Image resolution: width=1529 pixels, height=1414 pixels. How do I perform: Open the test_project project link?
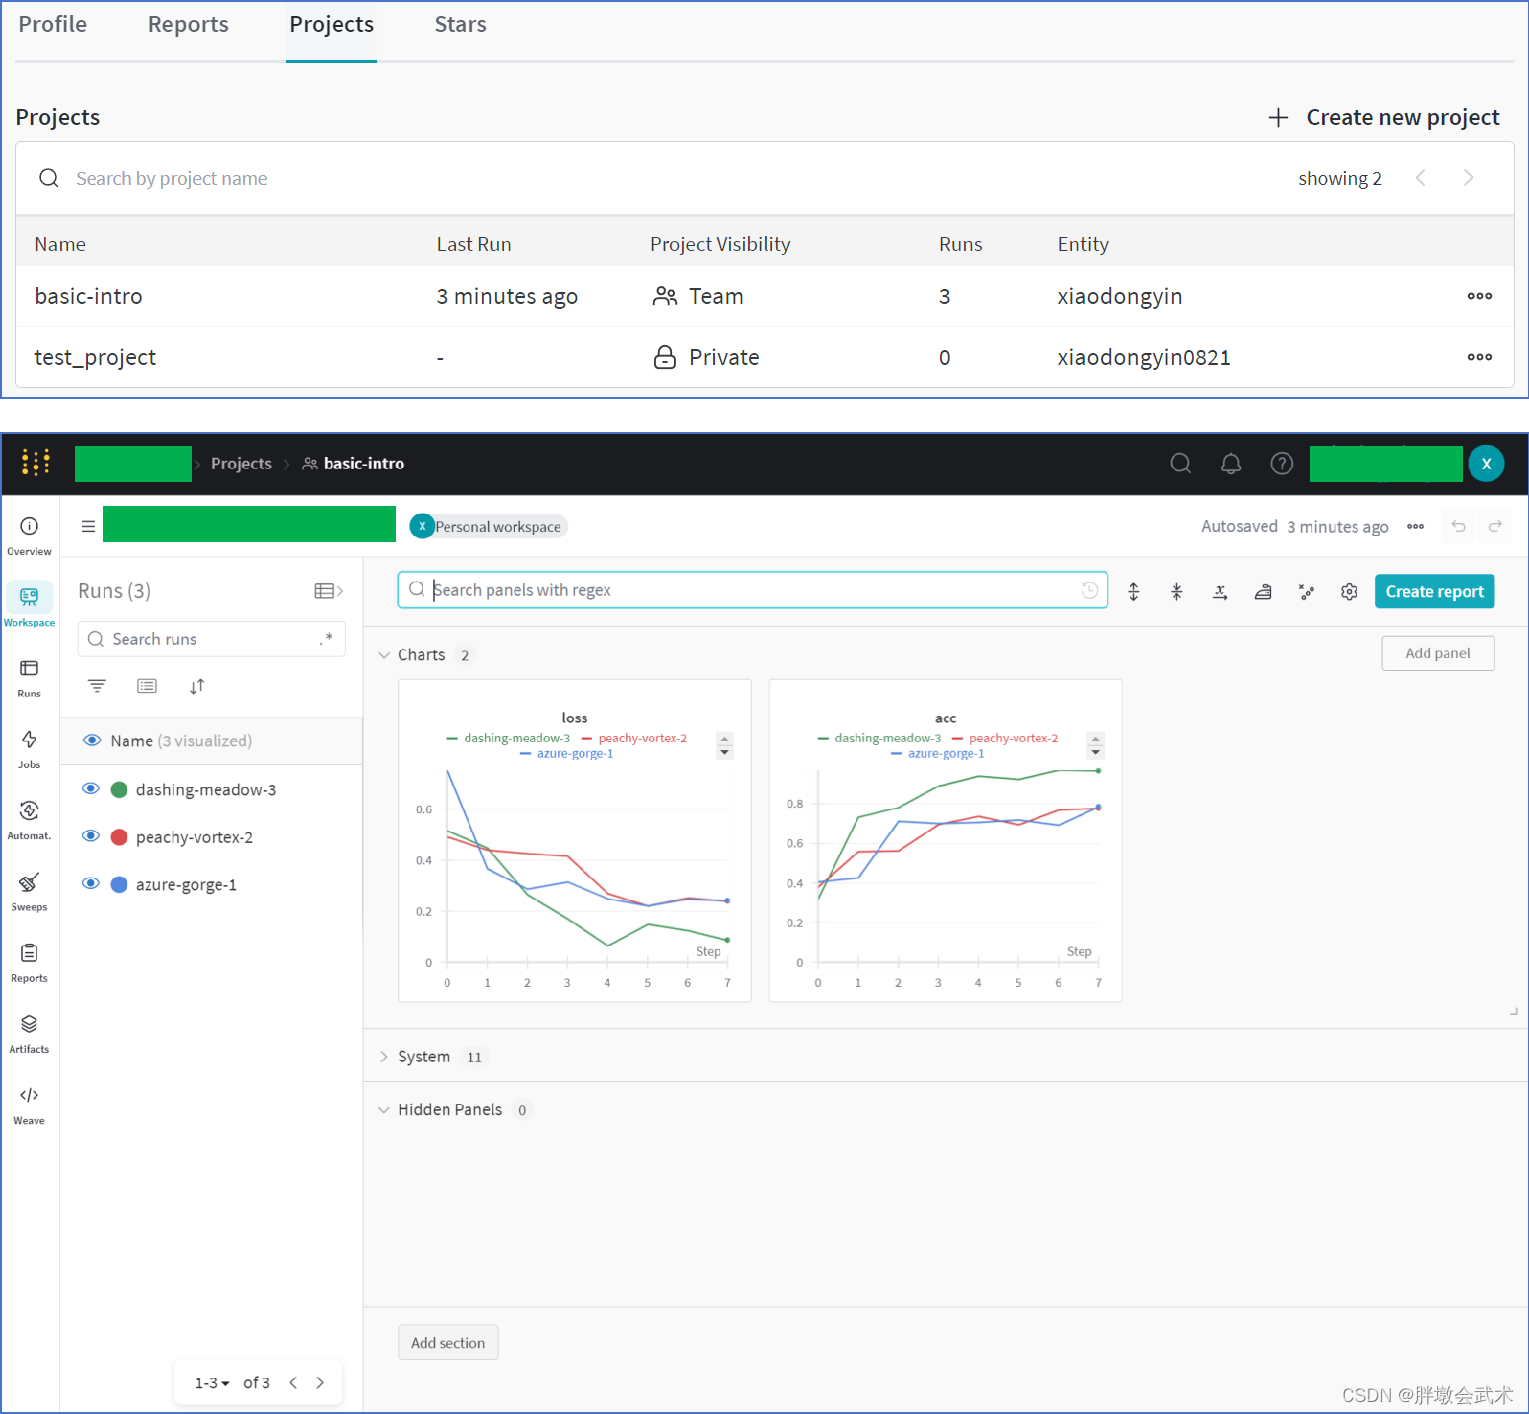(x=95, y=357)
